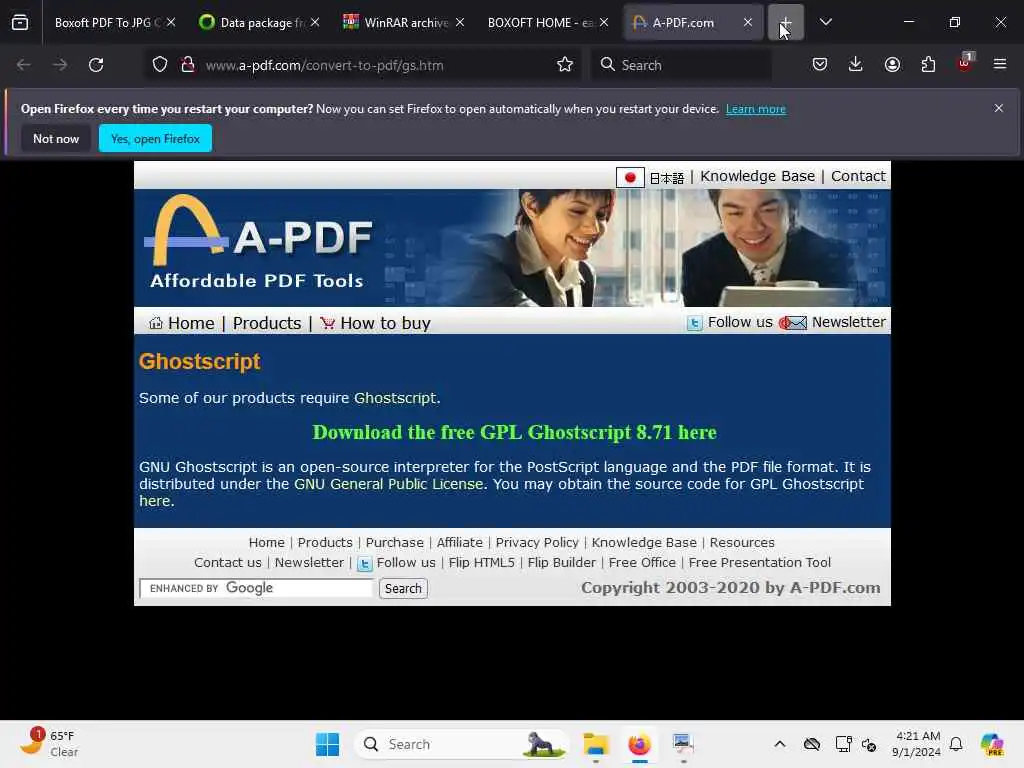Click the Newsletter envelope icon
The width and height of the screenshot is (1024, 768).
pos(793,323)
